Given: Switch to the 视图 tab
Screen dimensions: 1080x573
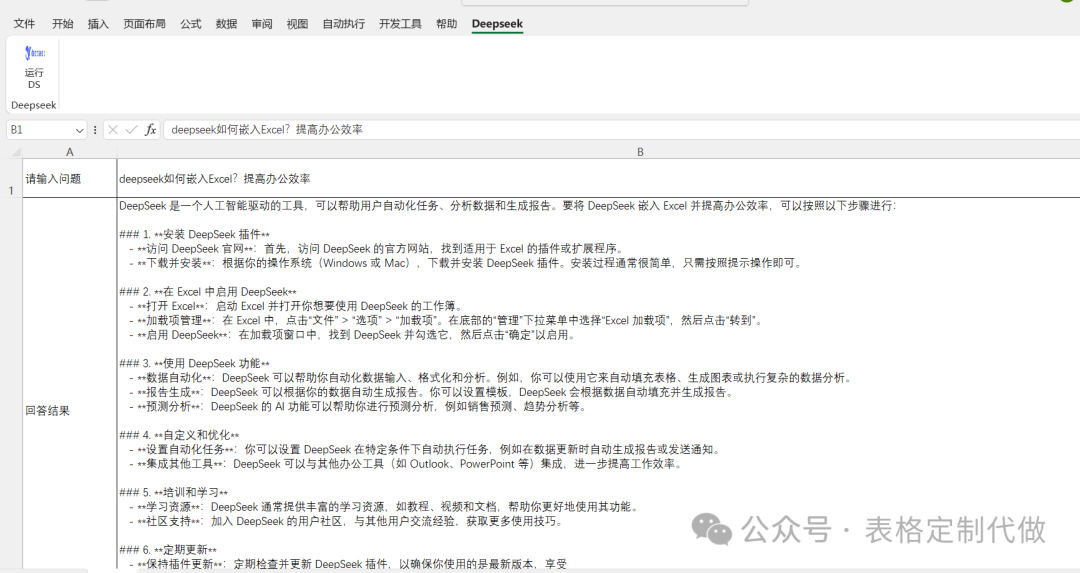Looking at the screenshot, I should click(x=298, y=23).
